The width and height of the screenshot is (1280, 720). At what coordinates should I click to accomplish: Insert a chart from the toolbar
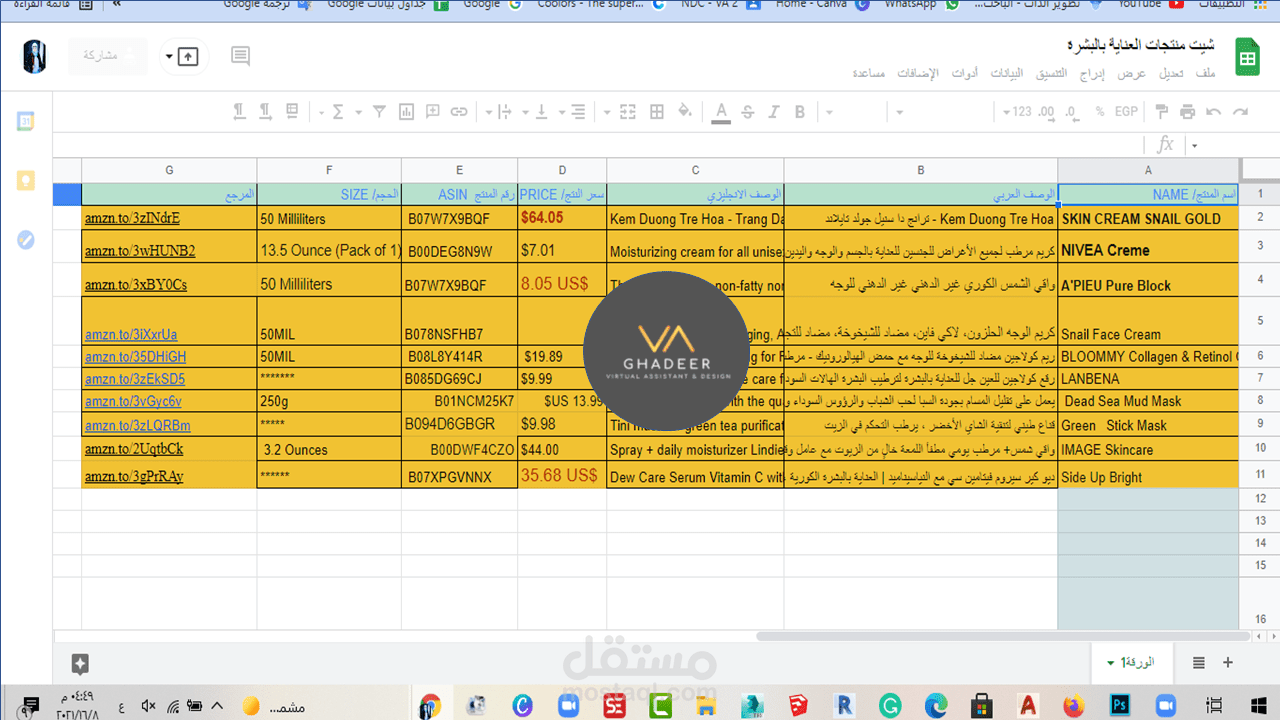406,112
